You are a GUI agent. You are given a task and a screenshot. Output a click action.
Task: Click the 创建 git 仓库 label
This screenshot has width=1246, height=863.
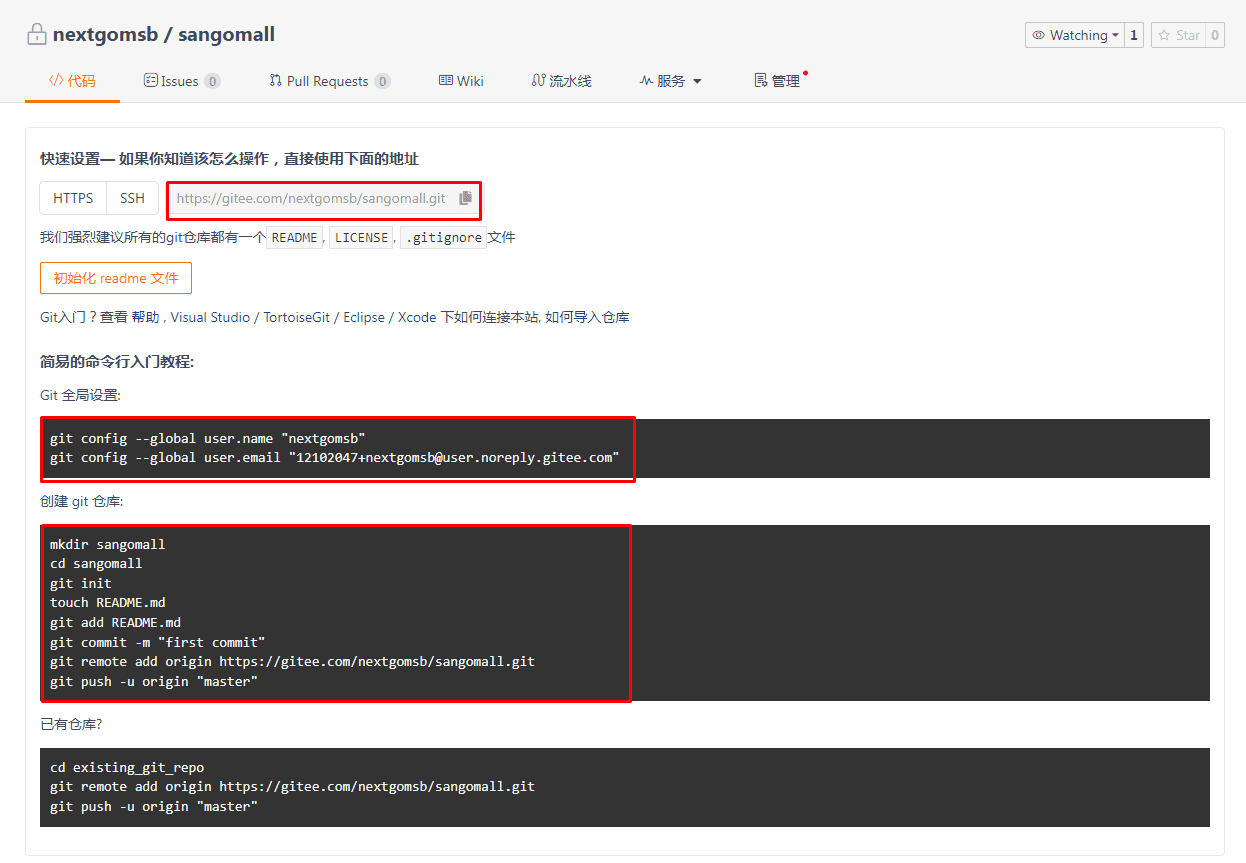(81, 500)
